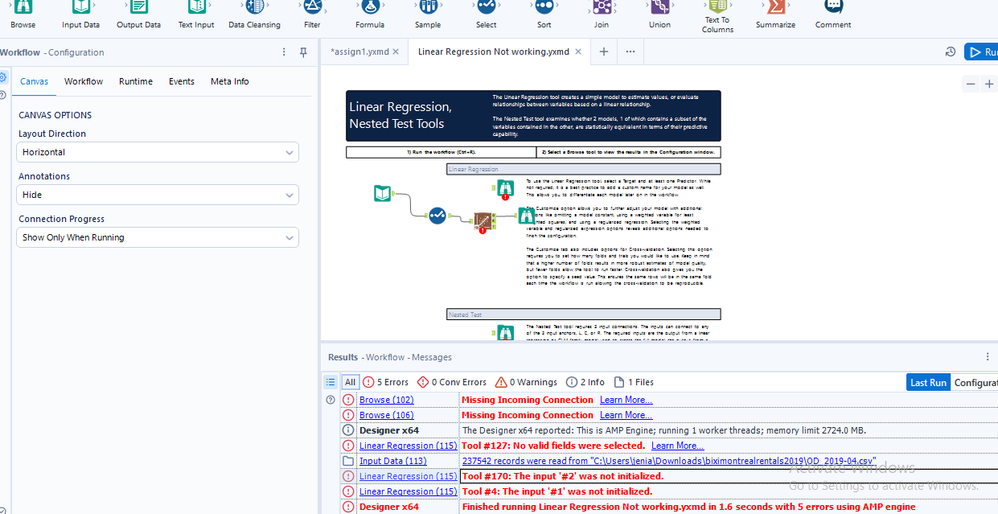Open the Runtime configuration tab
The image size is (998, 514).
(x=136, y=81)
